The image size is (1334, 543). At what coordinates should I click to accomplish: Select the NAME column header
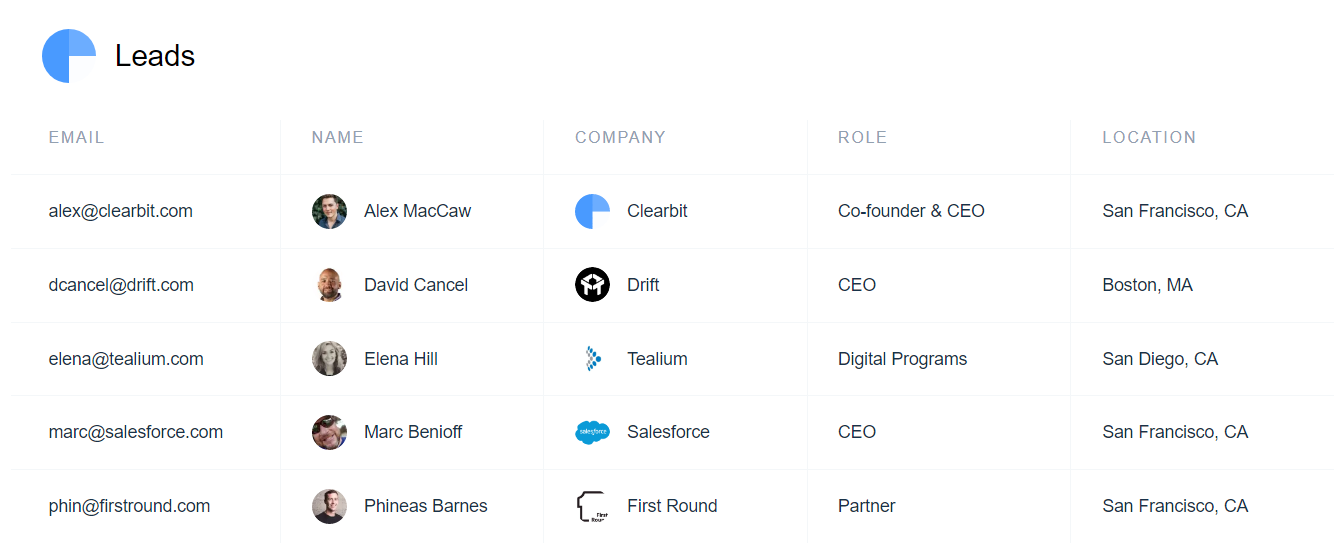click(x=337, y=138)
